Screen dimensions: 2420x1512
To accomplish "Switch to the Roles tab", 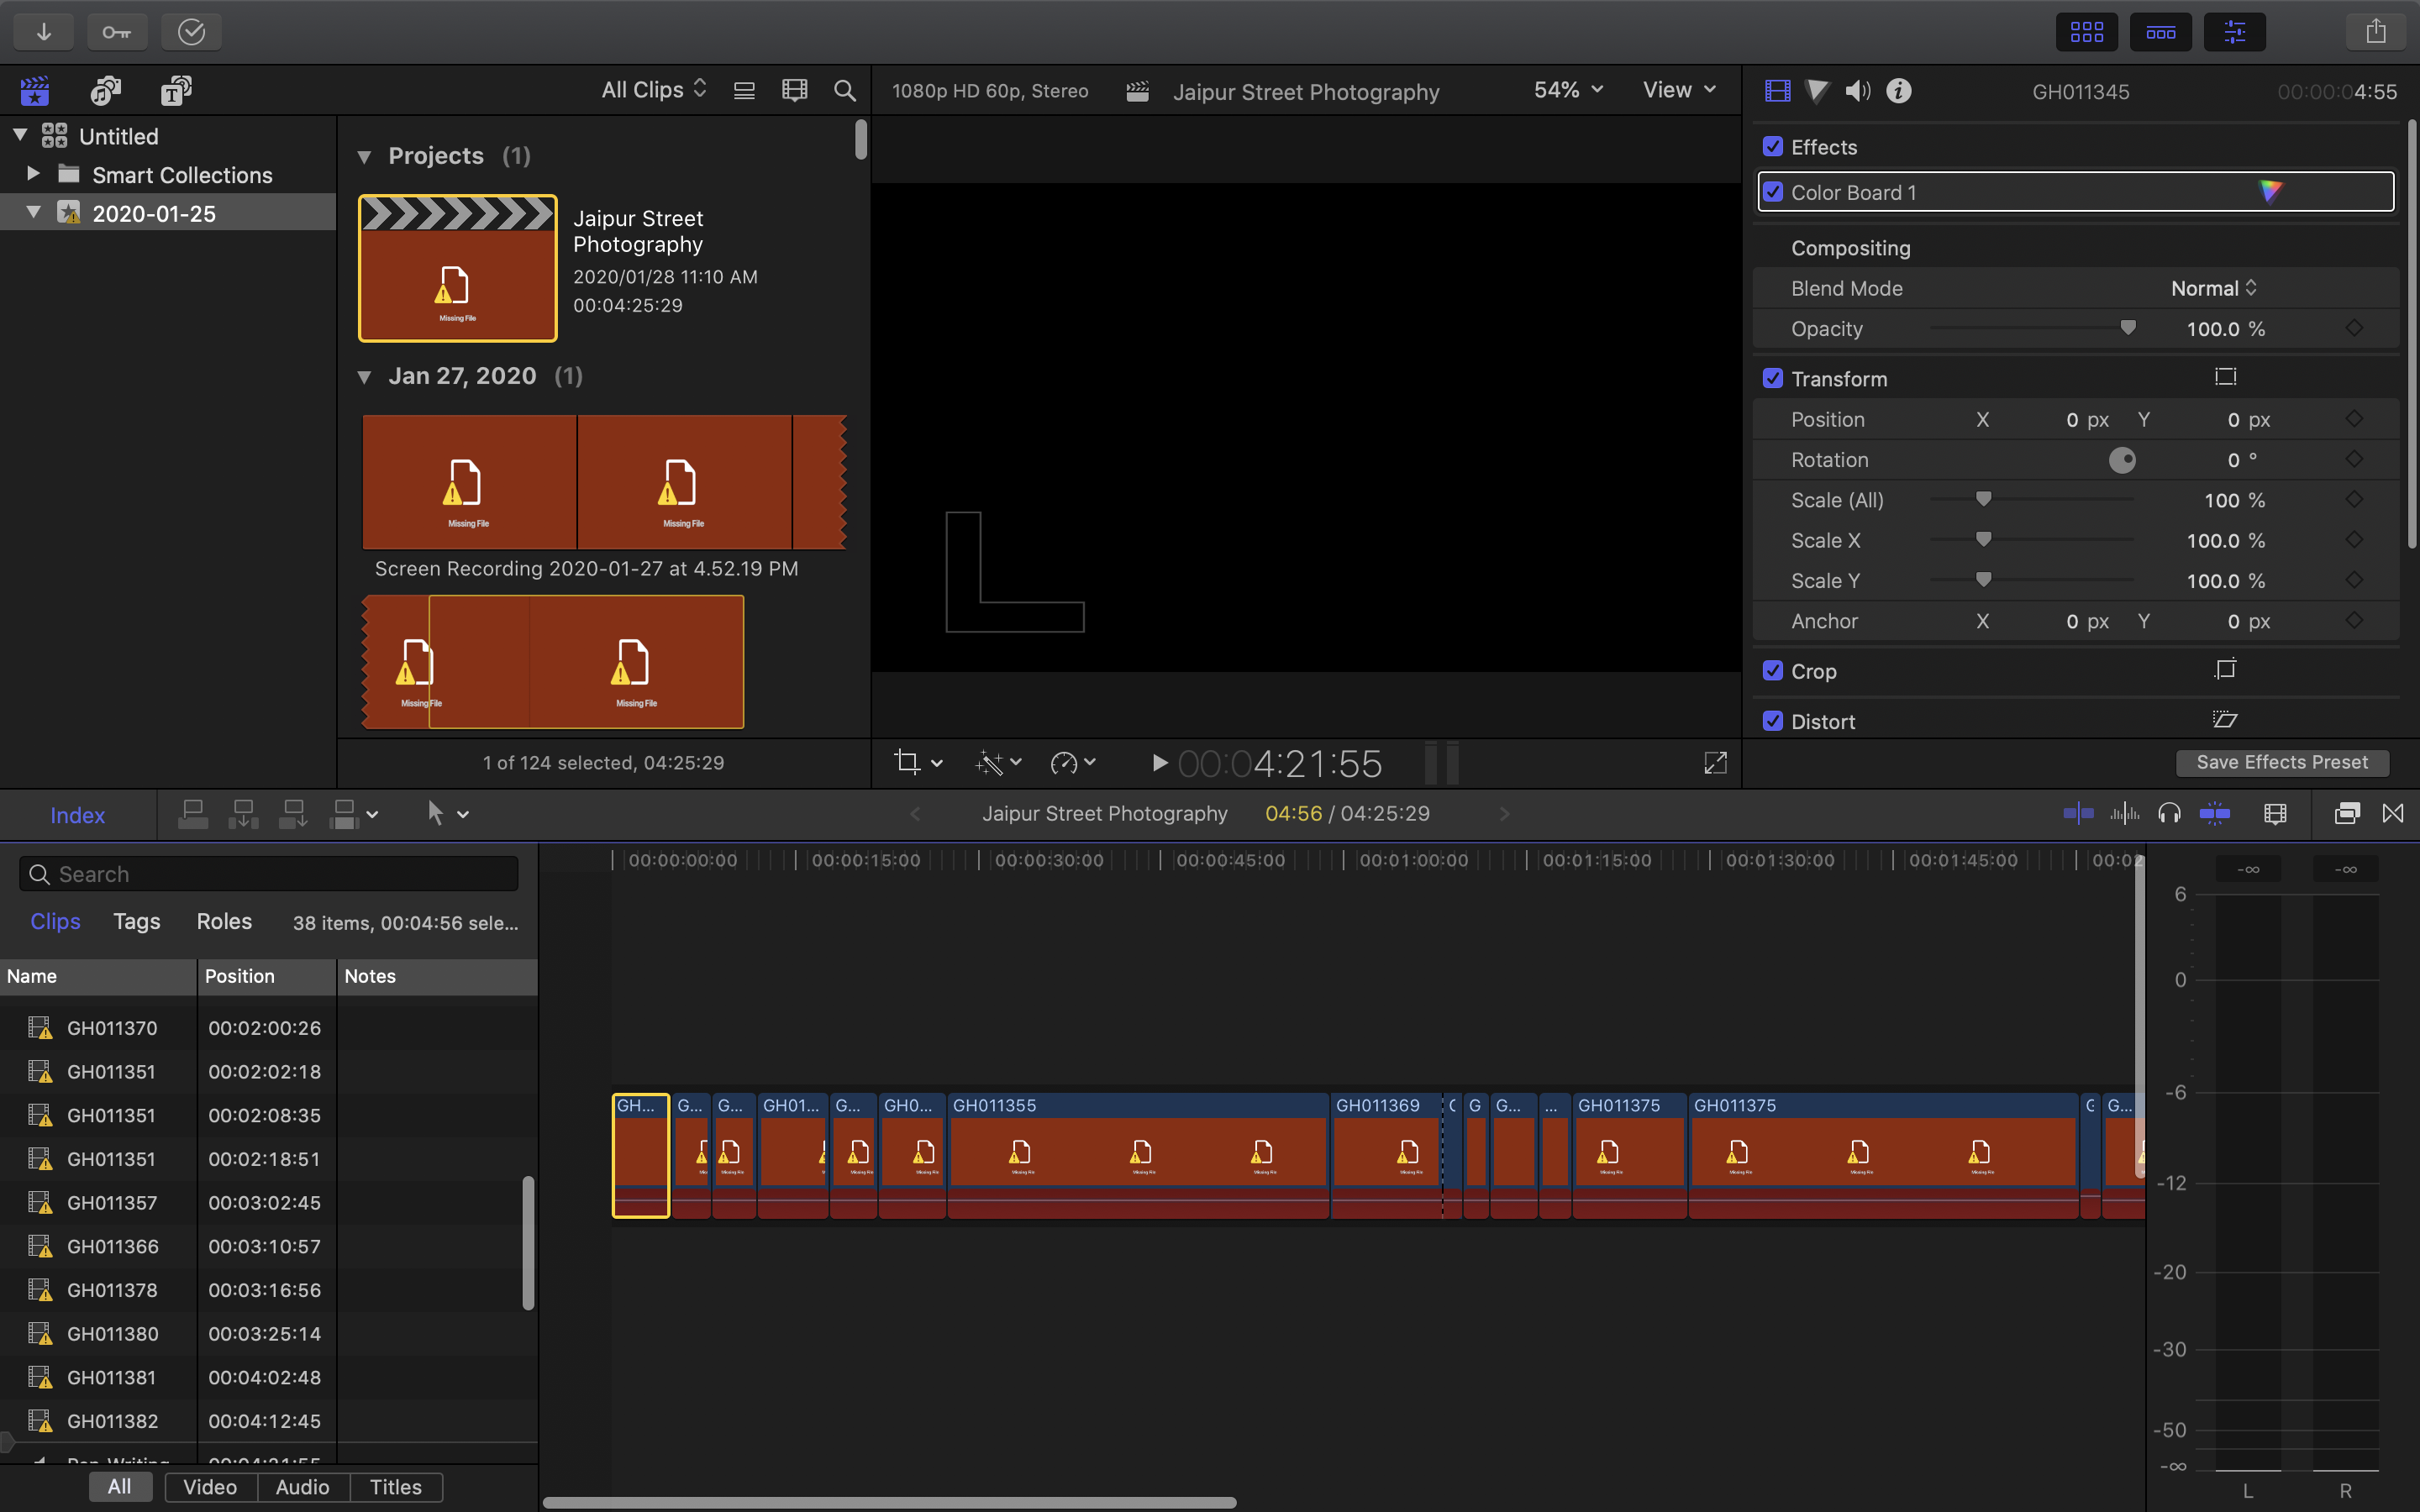I will (x=224, y=921).
